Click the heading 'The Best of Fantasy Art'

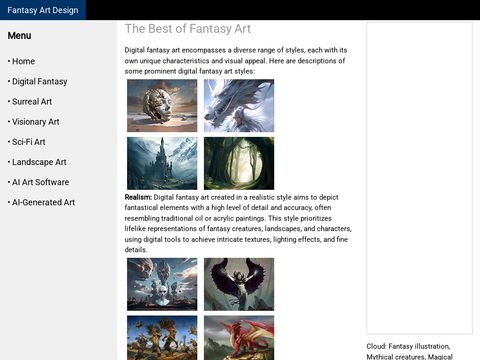tap(188, 29)
